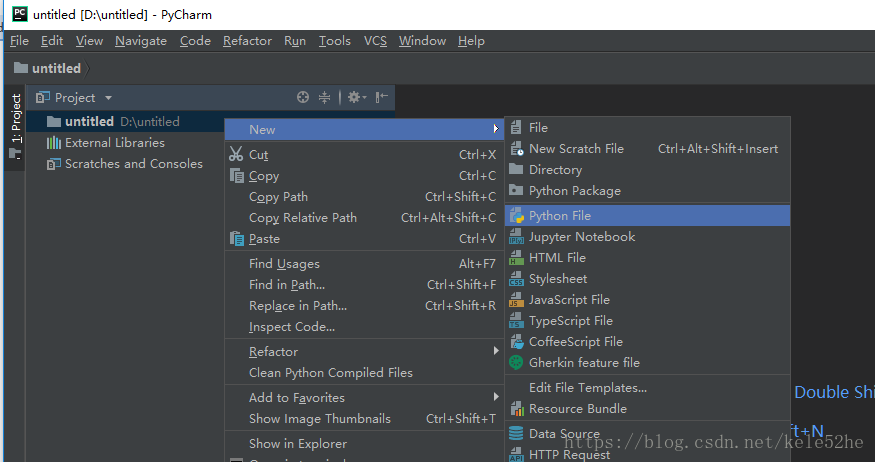Open the View menu
Image resolution: width=875 pixels, height=462 pixels.
(x=89, y=41)
